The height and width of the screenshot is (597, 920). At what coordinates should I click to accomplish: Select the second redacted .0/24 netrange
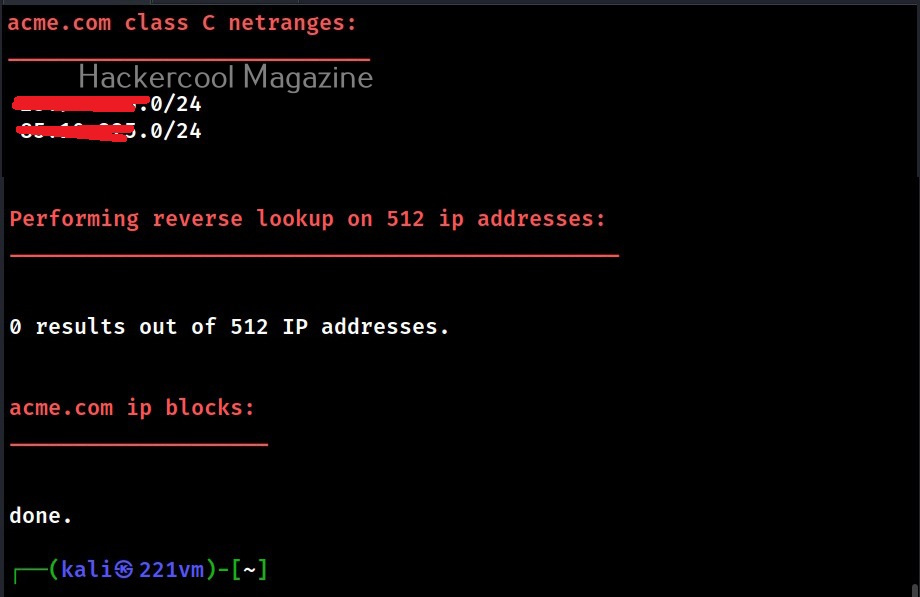(x=109, y=130)
